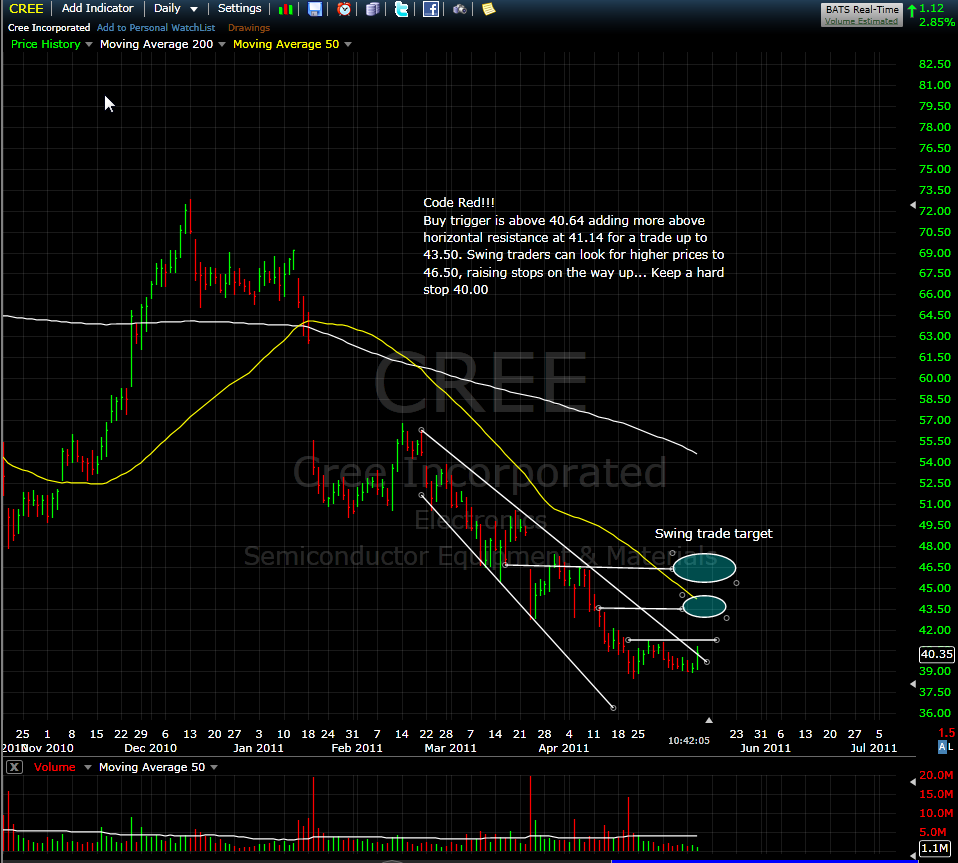Click the arrow left of the 1.1M volume value
This screenshot has height=863, width=958.
[x=913, y=854]
